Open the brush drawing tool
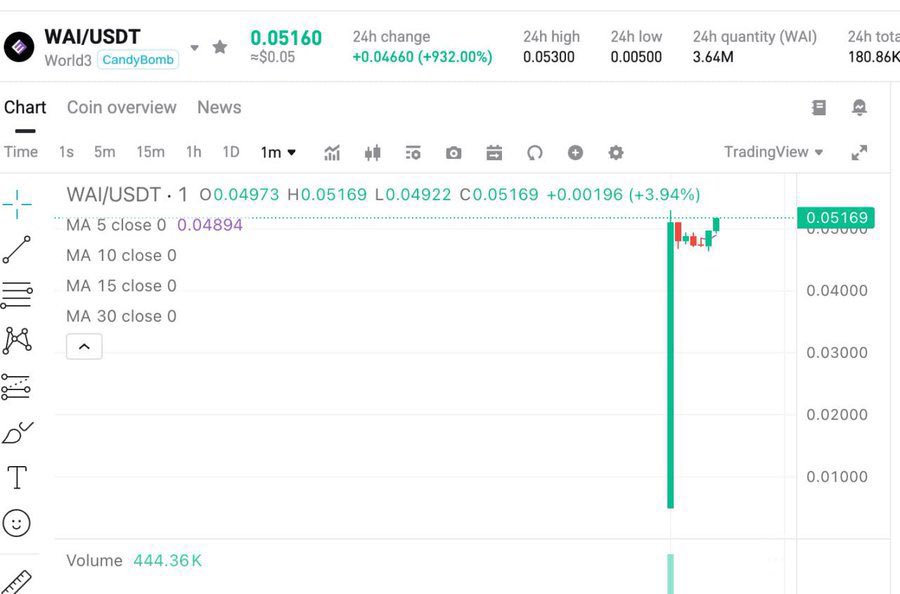Image resolution: width=900 pixels, height=594 pixels. [x=17, y=432]
